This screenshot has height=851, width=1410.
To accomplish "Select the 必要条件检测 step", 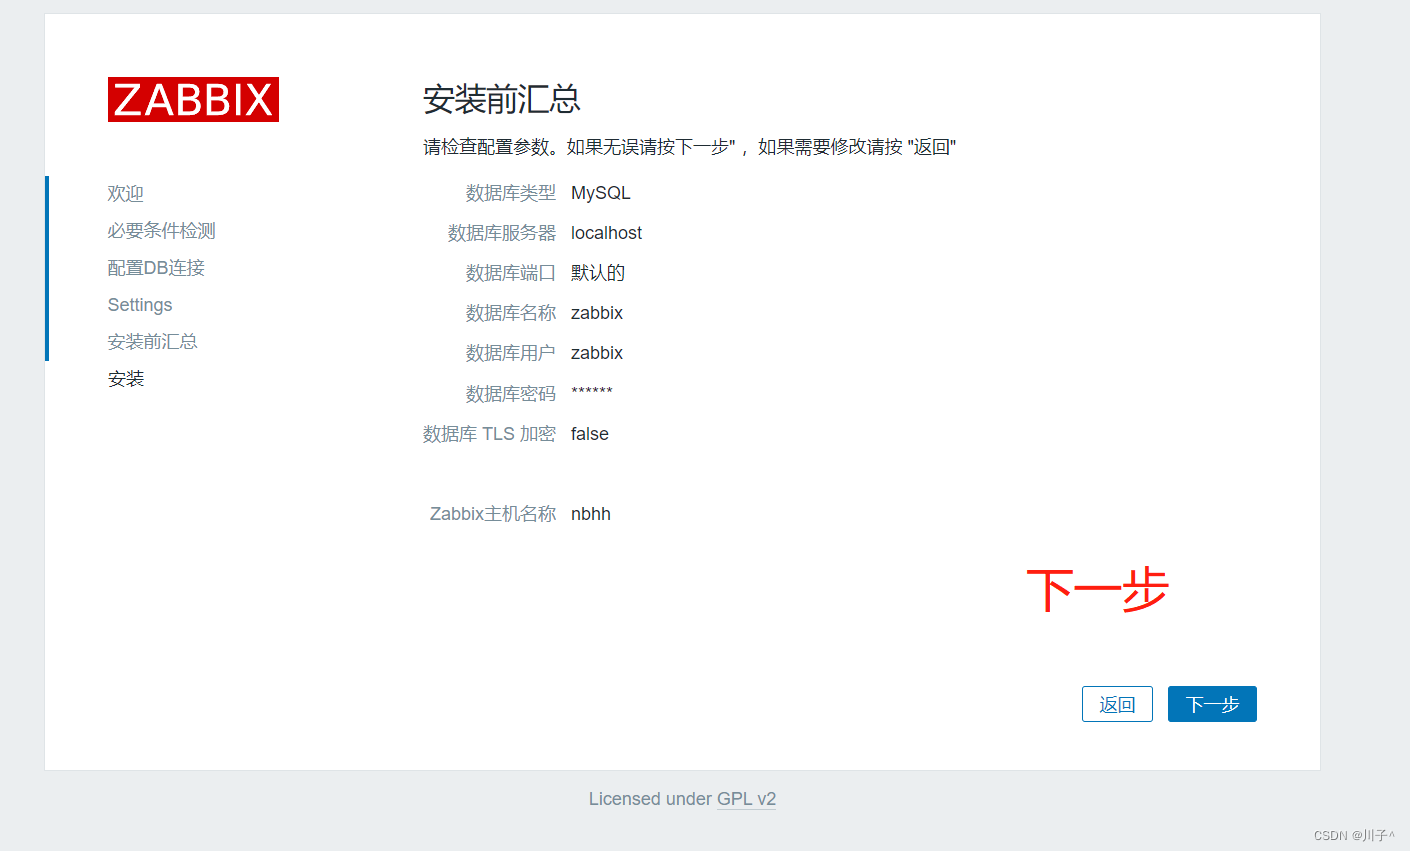I will click(160, 230).
